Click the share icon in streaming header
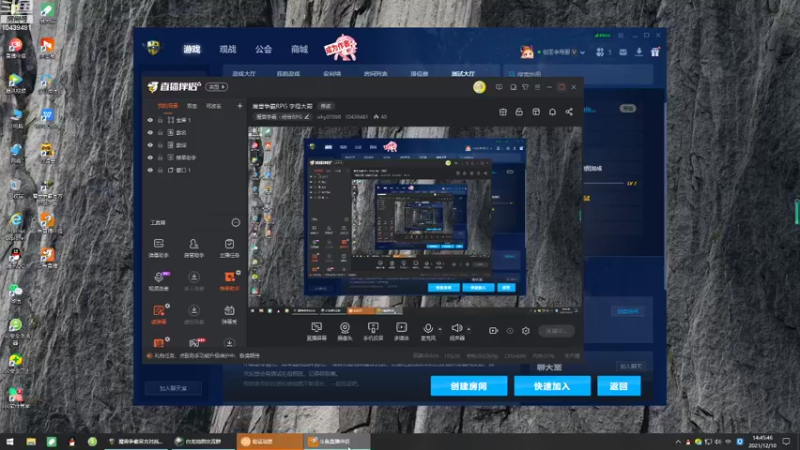This screenshot has width=800, height=450. 569,112
